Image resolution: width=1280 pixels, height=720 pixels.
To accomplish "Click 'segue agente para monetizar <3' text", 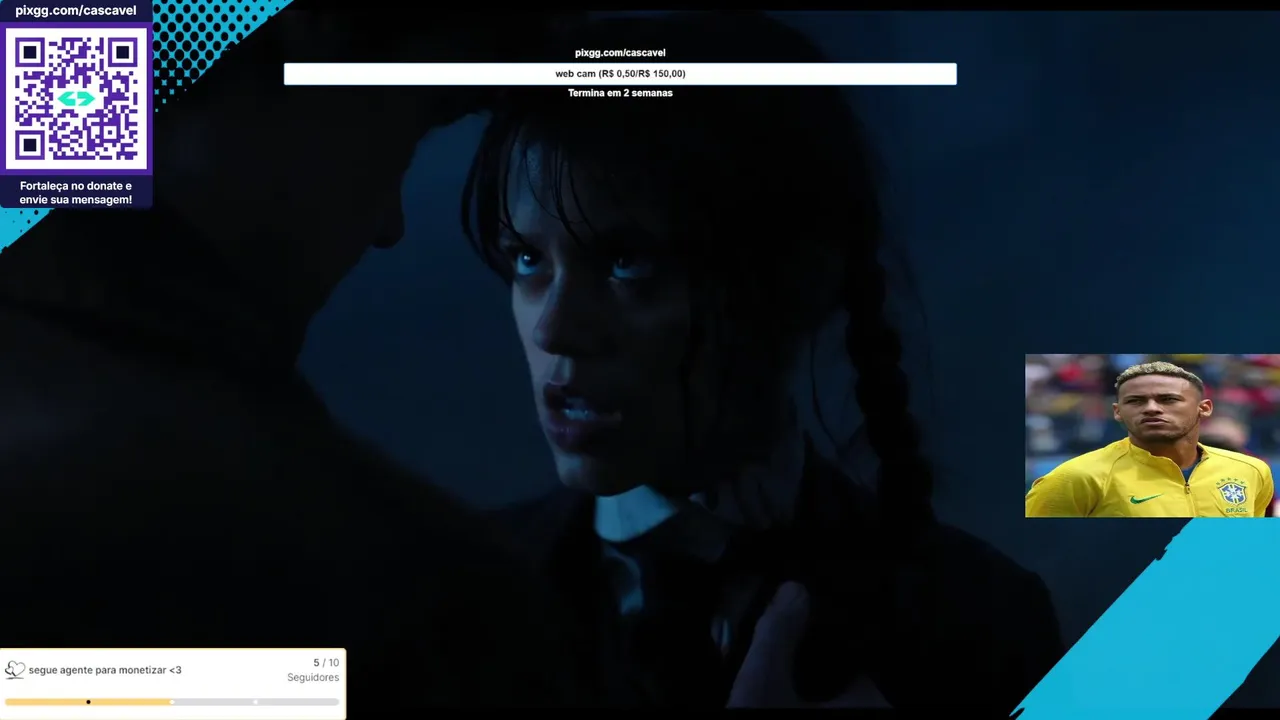I will tap(105, 670).
